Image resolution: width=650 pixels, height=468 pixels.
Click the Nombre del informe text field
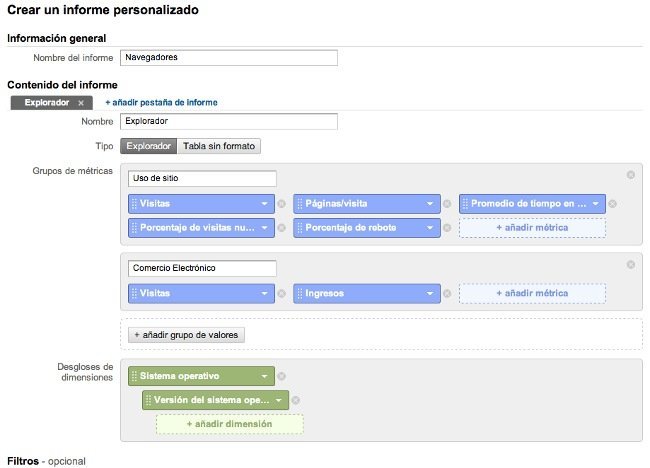point(228,57)
